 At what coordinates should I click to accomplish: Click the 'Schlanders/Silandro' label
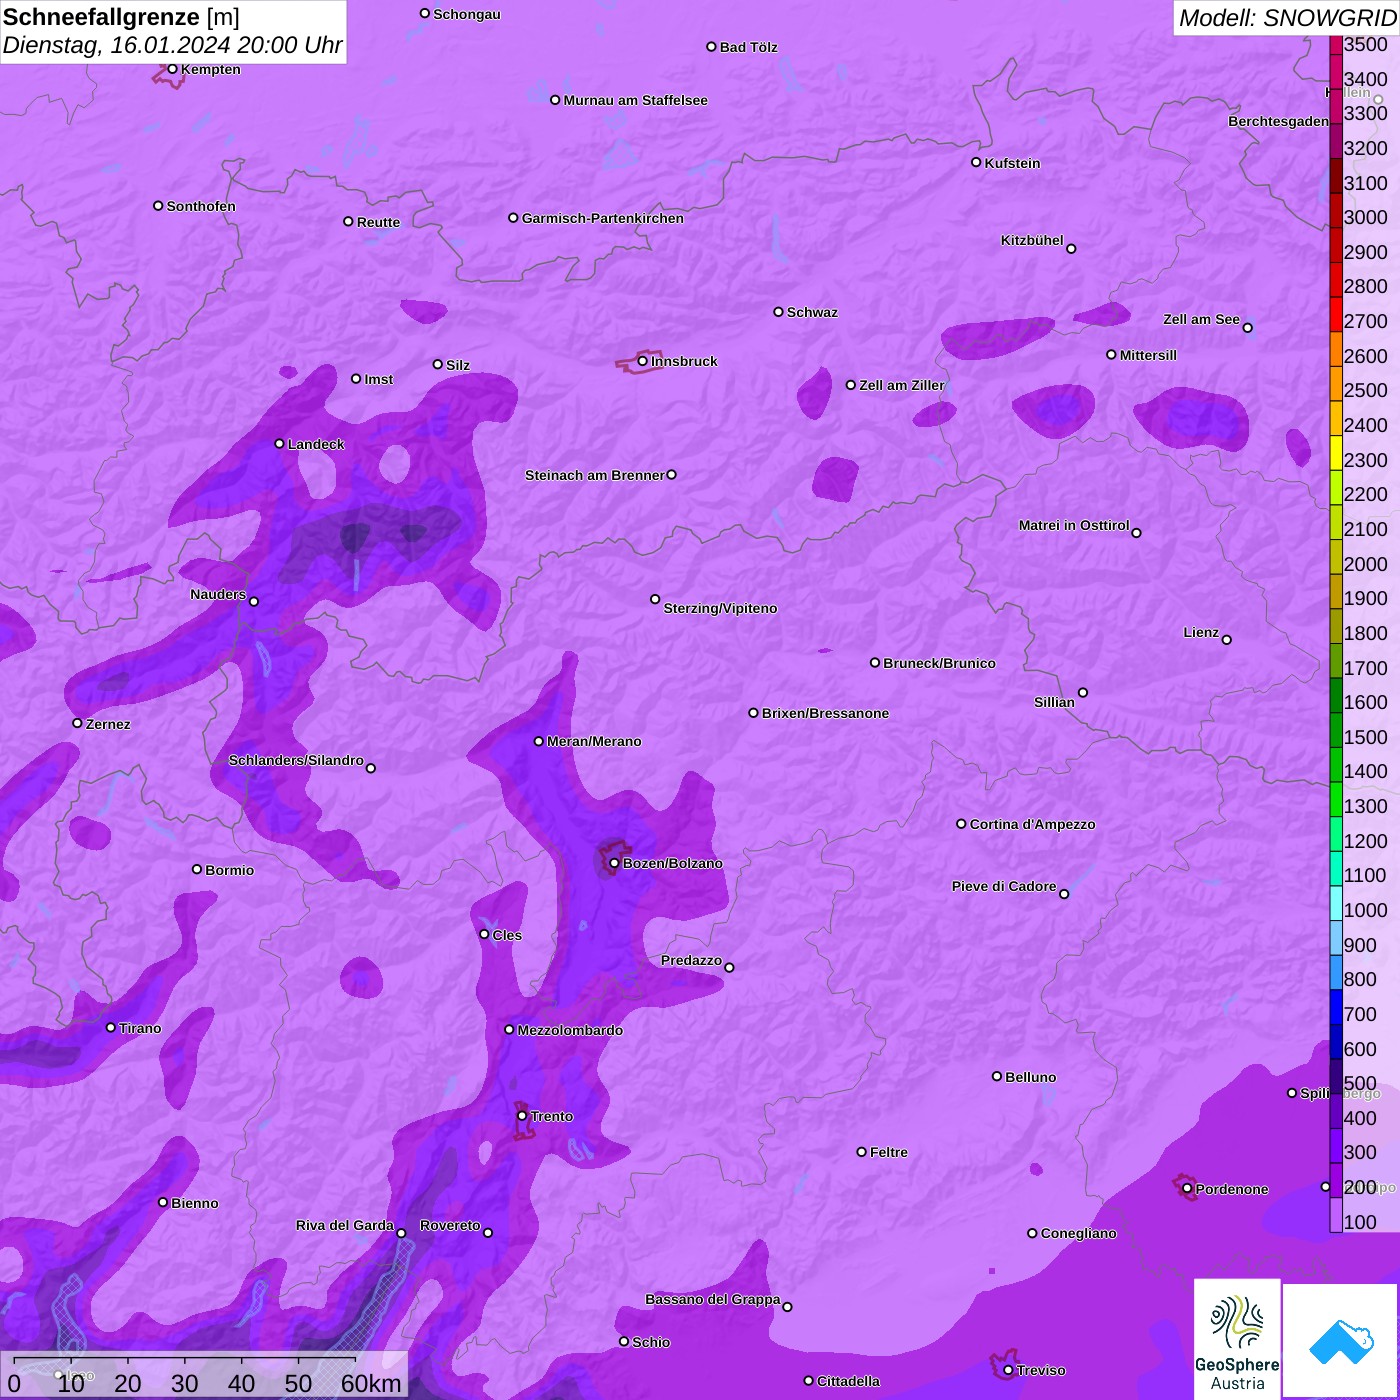click(296, 760)
